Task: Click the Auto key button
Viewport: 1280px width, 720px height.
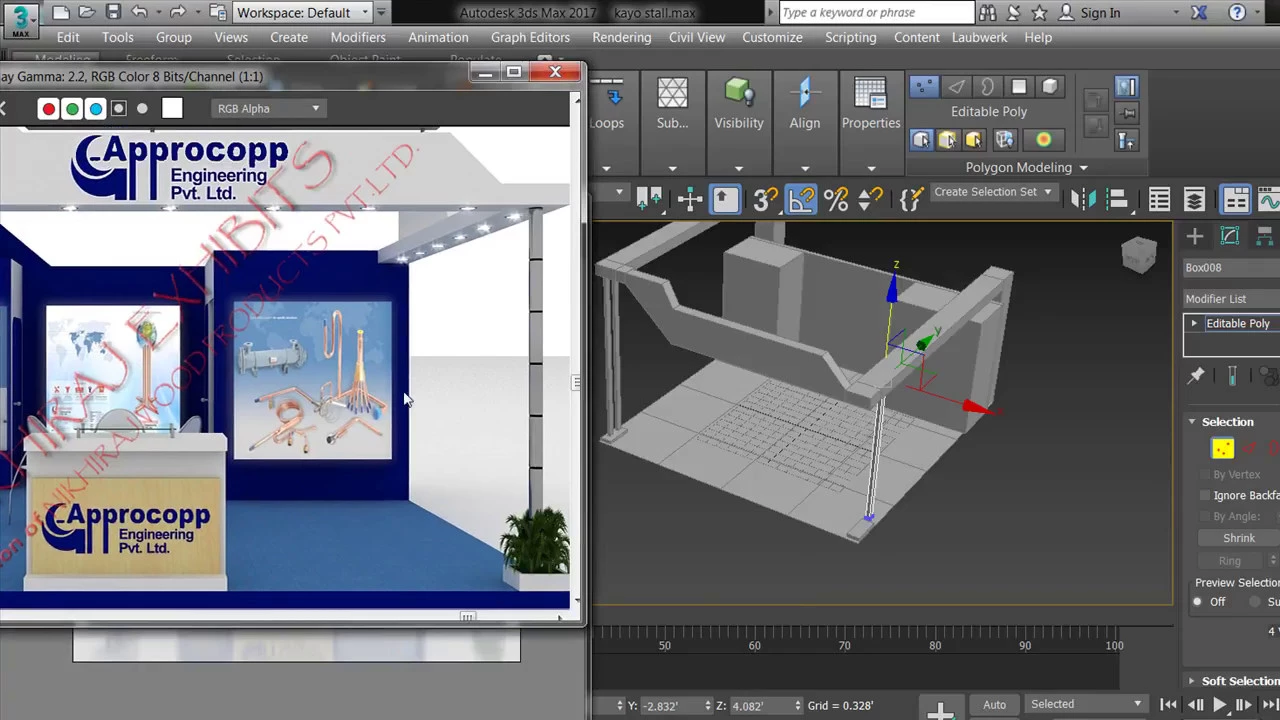Action: 994,704
